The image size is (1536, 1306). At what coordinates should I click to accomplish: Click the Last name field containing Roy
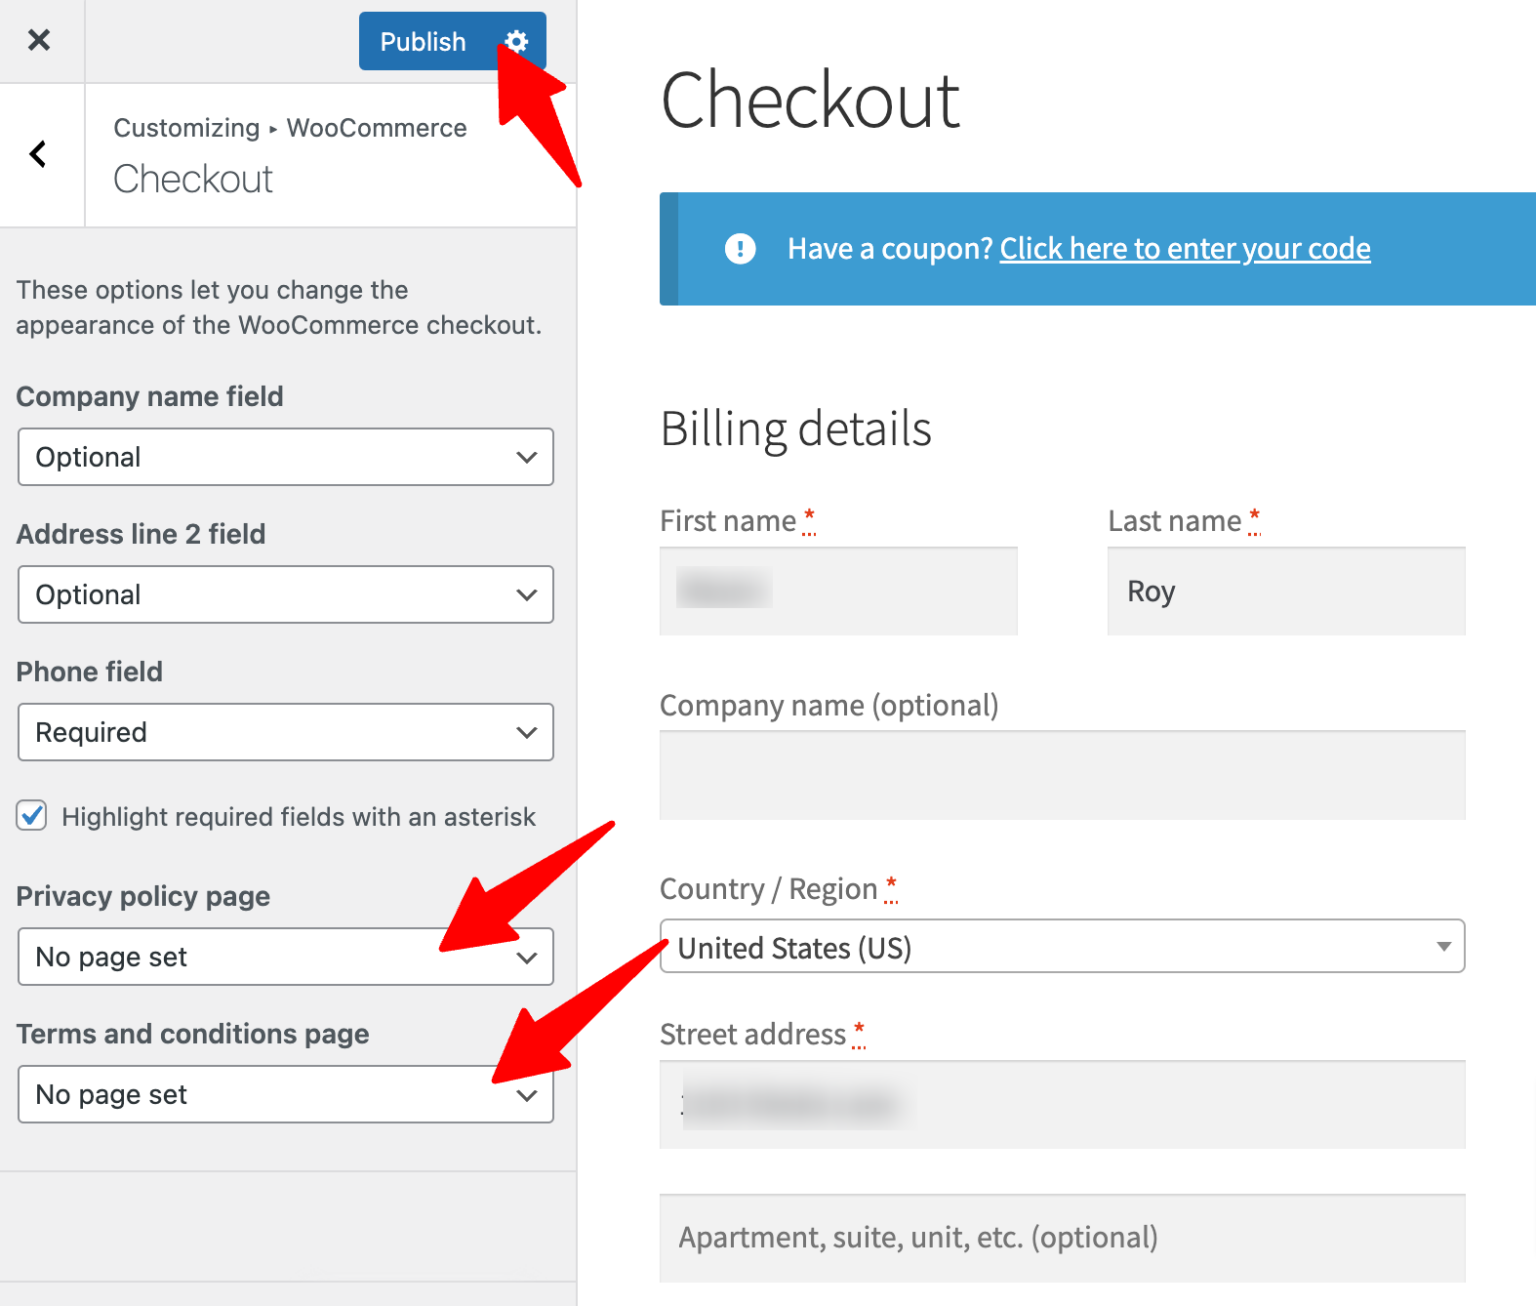tap(1286, 590)
